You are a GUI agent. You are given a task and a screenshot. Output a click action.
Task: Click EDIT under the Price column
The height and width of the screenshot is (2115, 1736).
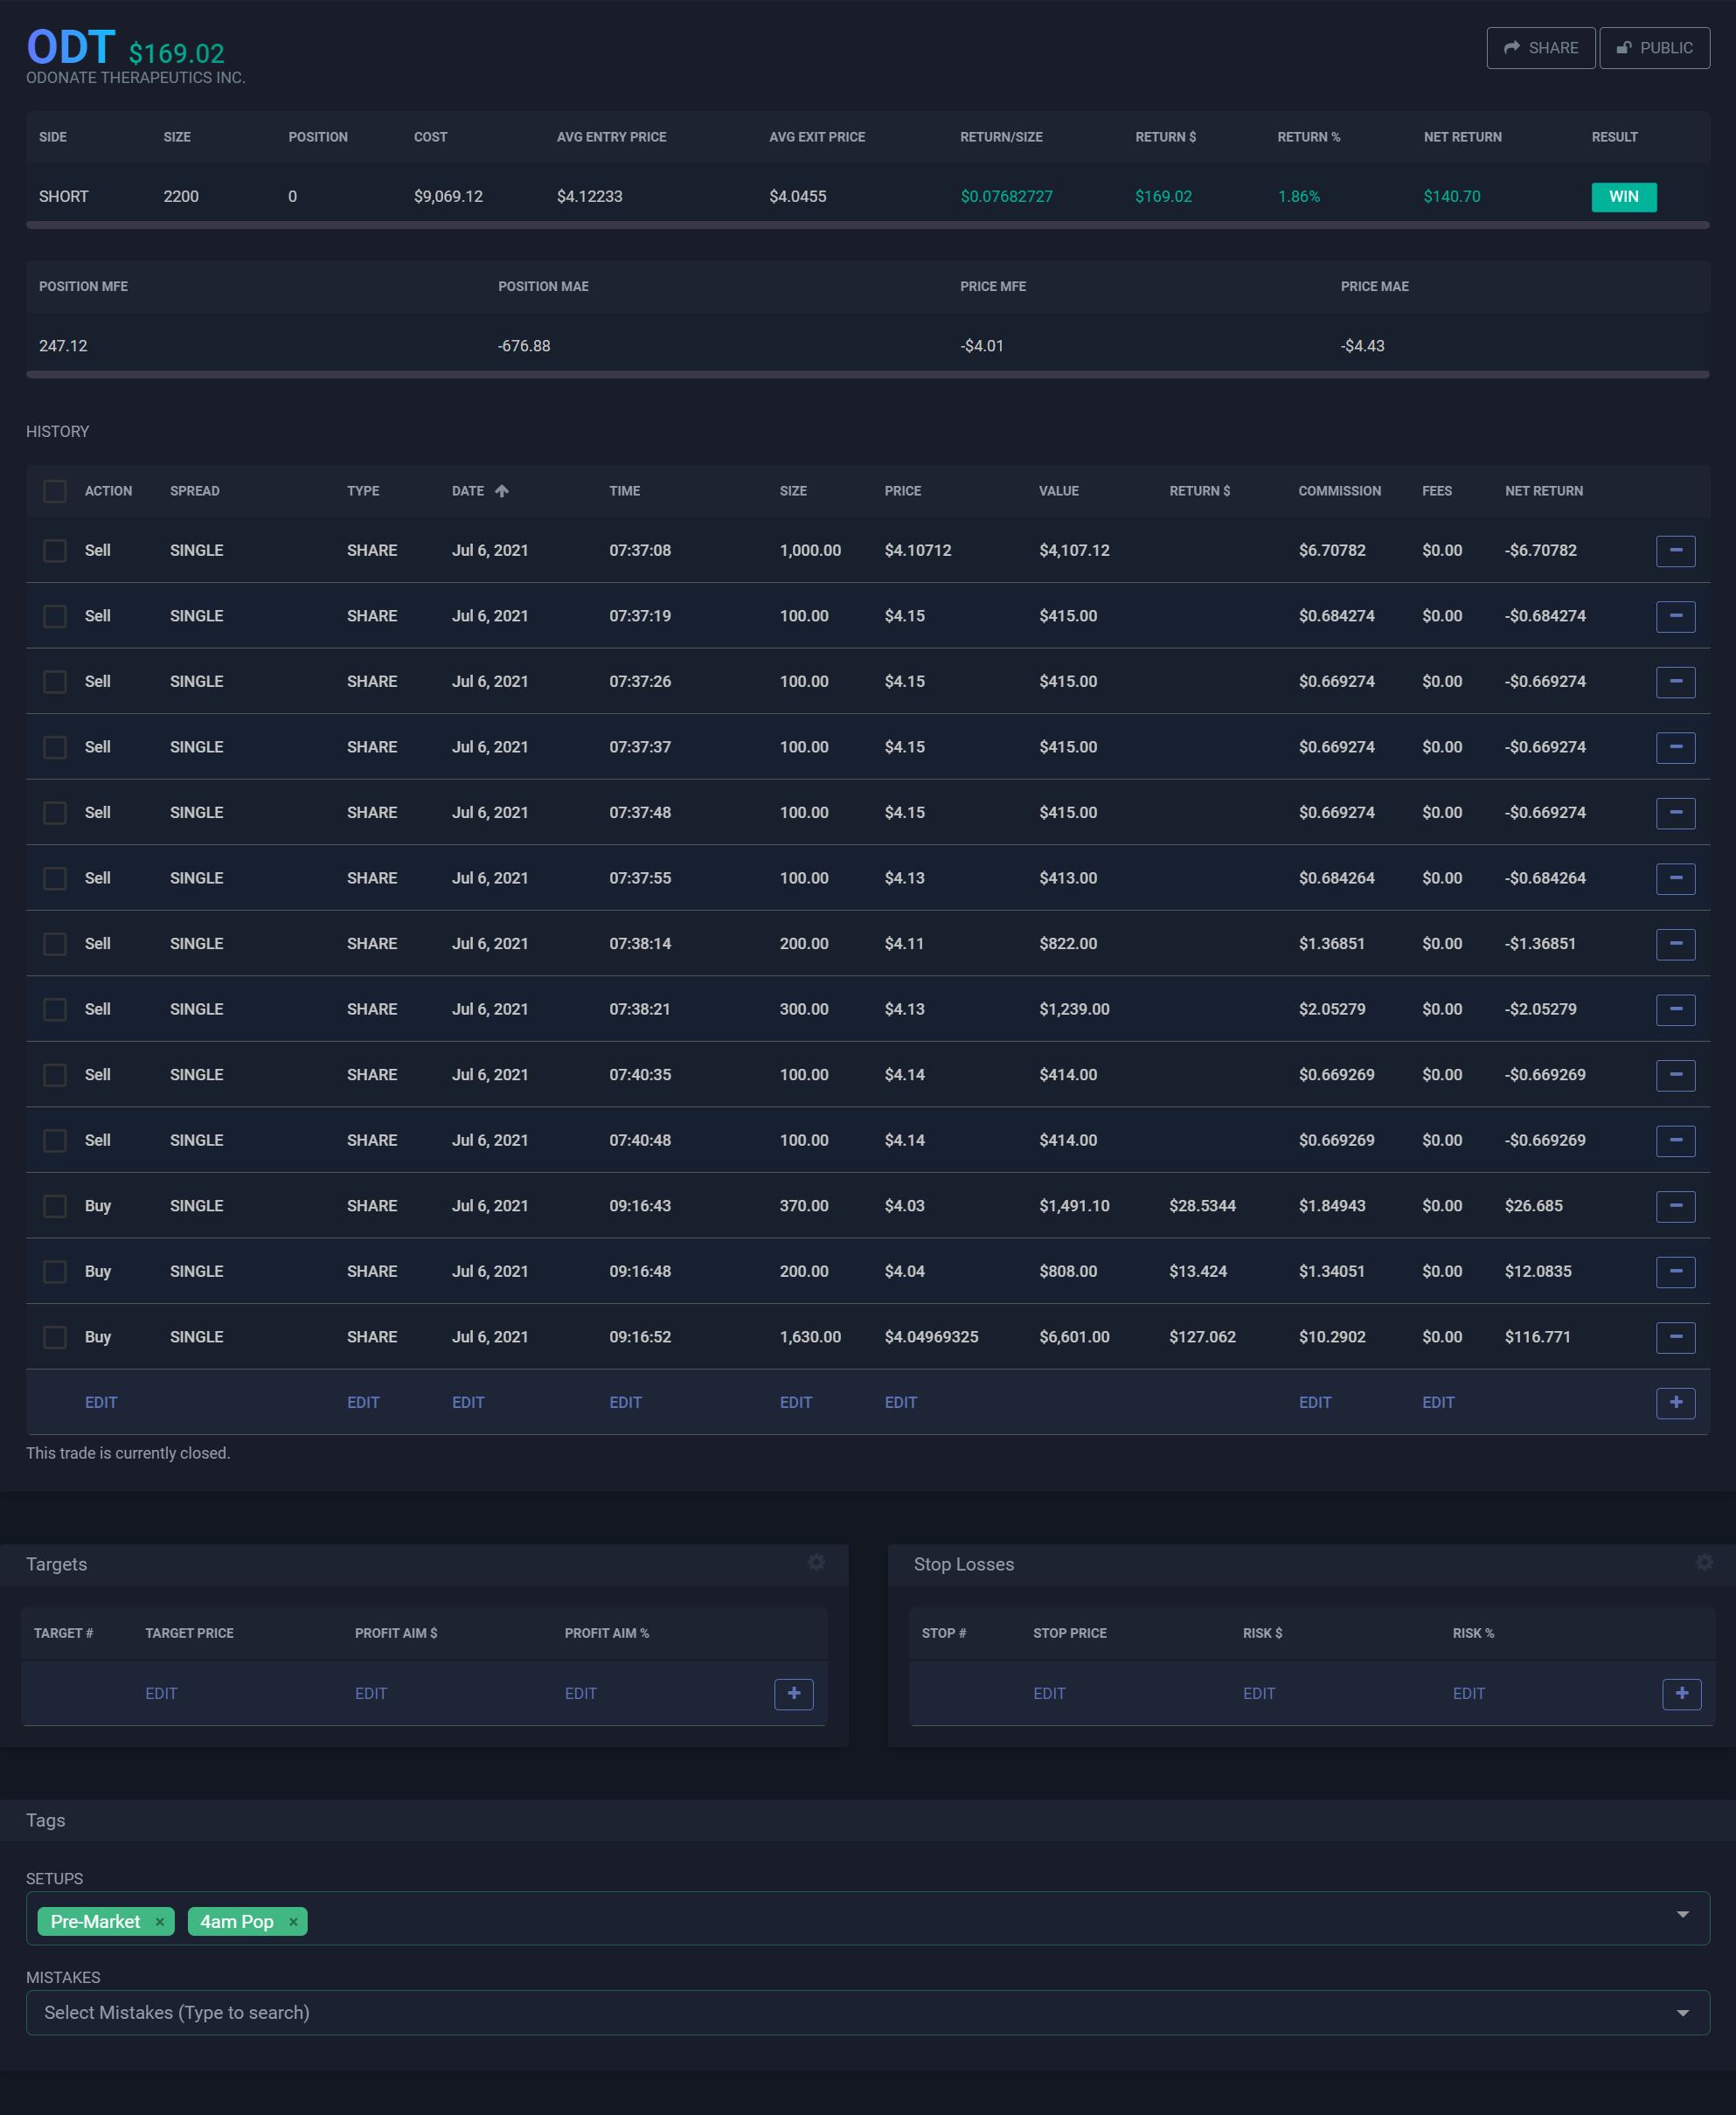900,1402
